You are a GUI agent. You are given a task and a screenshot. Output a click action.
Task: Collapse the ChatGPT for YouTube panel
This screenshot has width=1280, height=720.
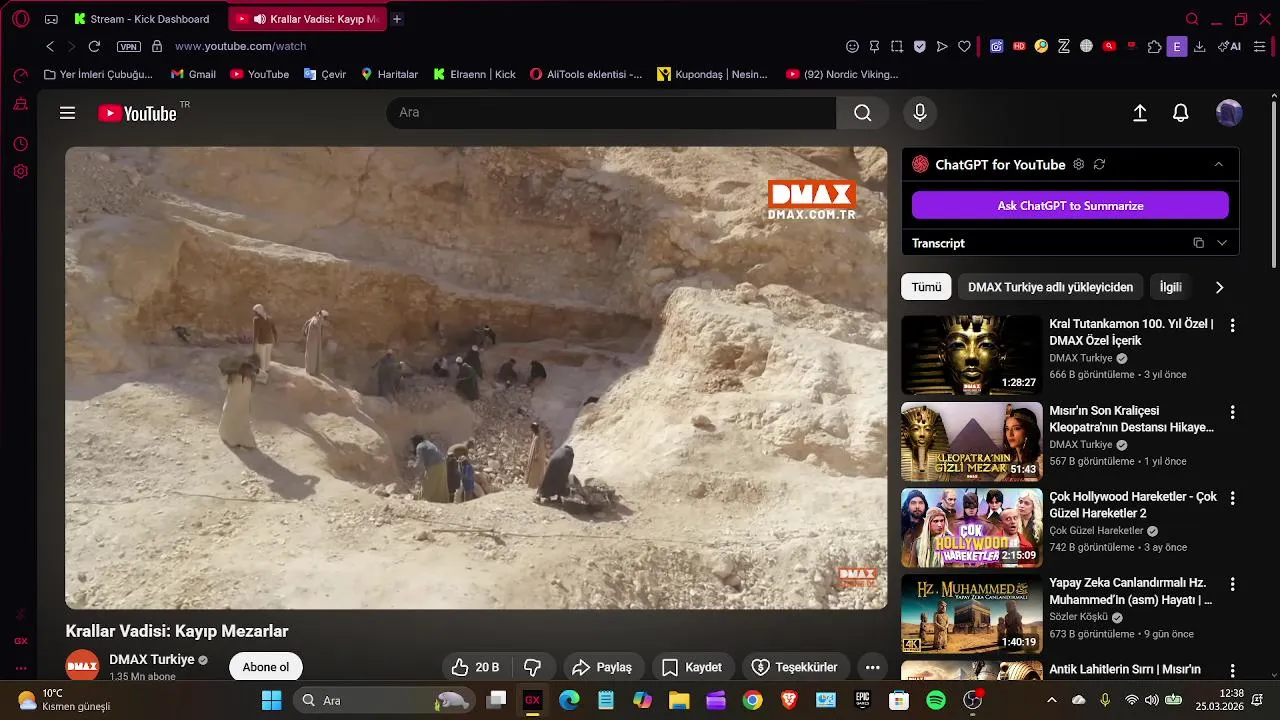(x=1218, y=164)
